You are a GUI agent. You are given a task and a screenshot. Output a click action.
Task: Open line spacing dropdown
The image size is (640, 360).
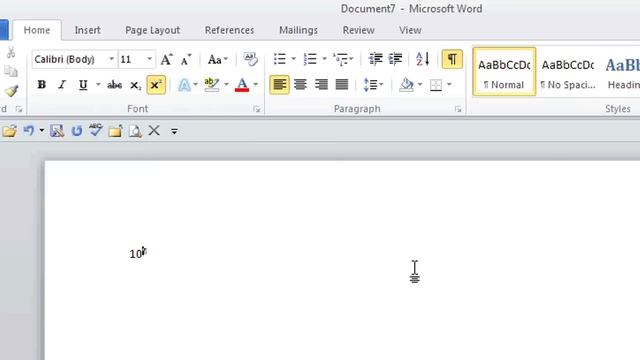tap(373, 85)
